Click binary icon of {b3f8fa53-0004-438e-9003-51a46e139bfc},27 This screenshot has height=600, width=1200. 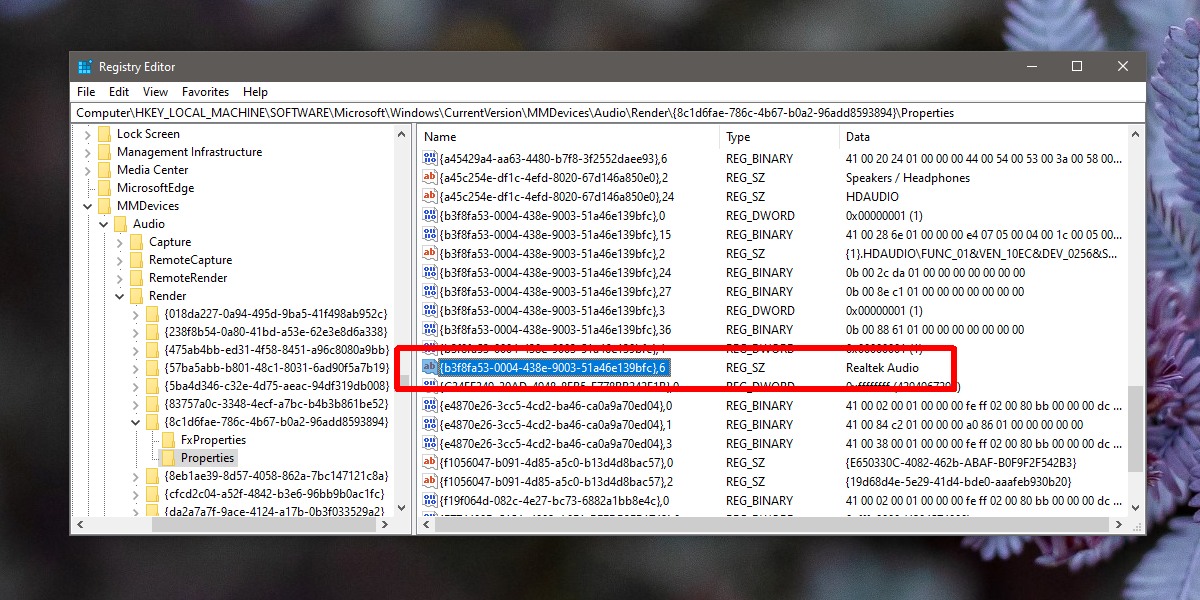tap(430, 292)
